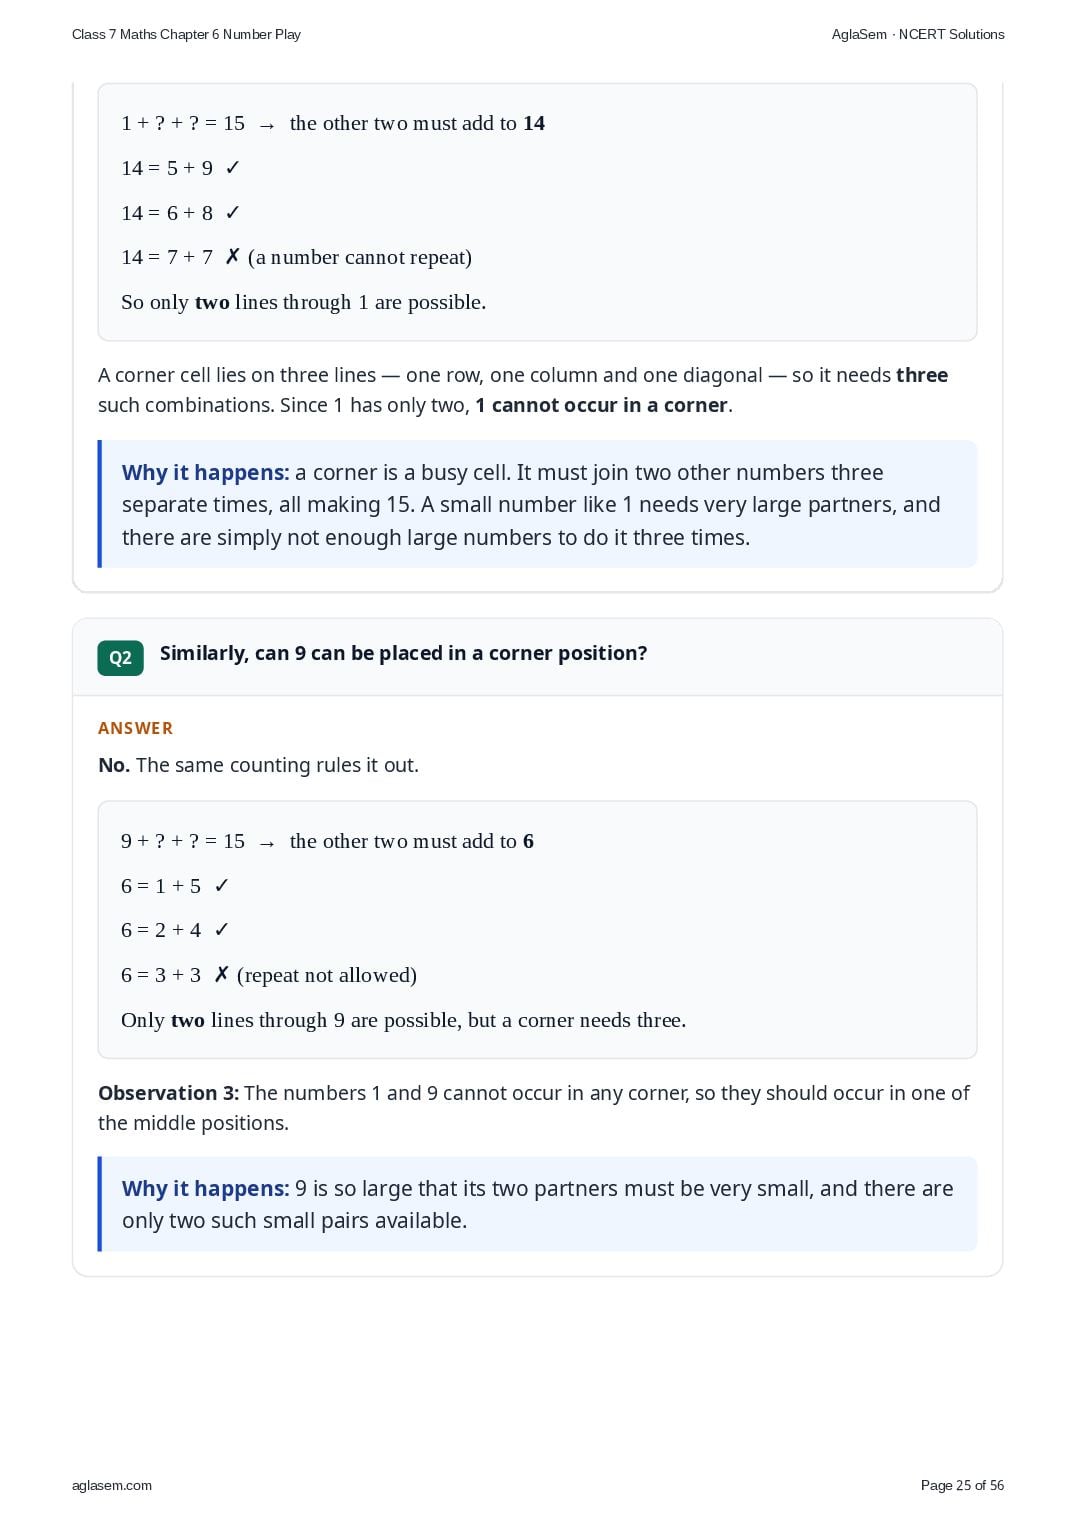Click the cross mark after 6 = 3 + 3

(222, 975)
